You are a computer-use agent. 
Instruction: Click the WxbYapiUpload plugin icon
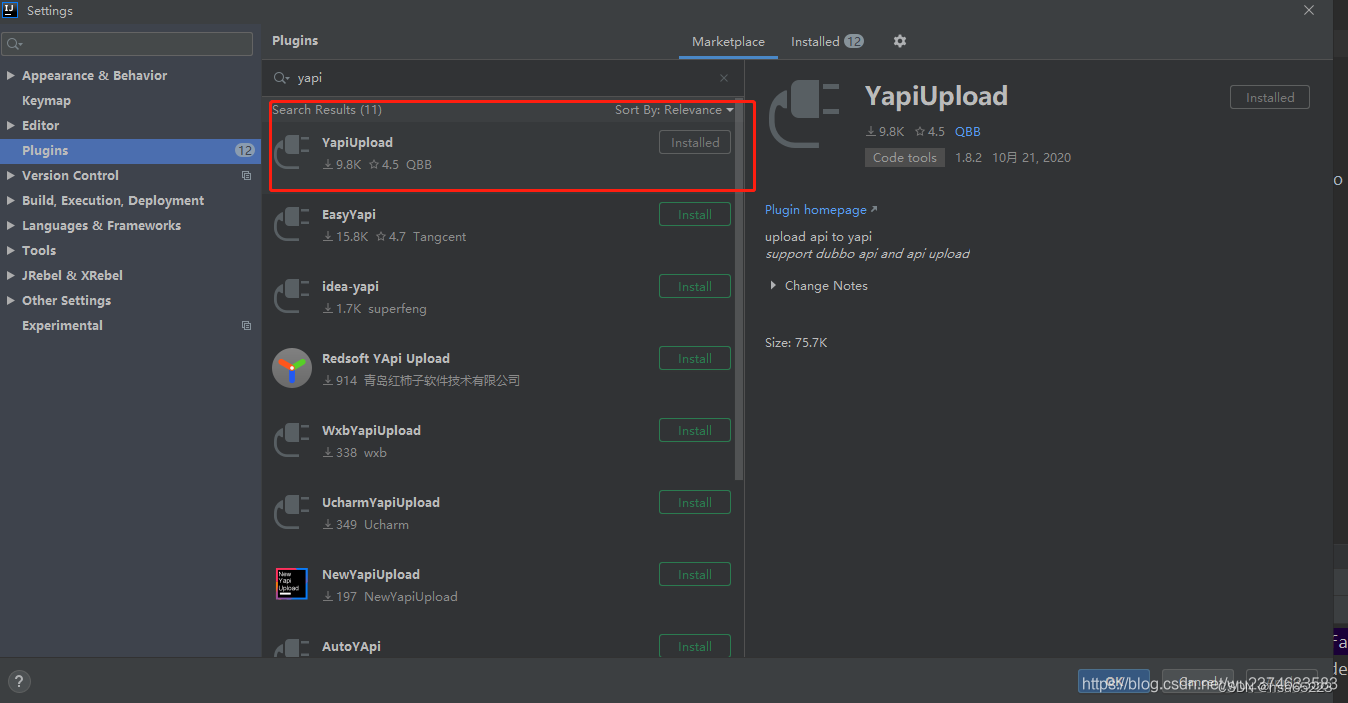click(292, 441)
